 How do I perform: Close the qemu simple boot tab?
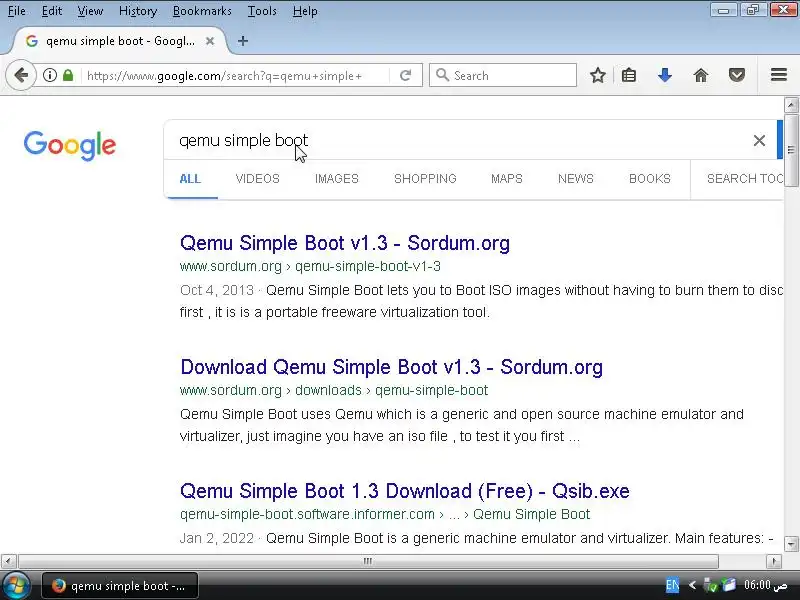(210, 41)
